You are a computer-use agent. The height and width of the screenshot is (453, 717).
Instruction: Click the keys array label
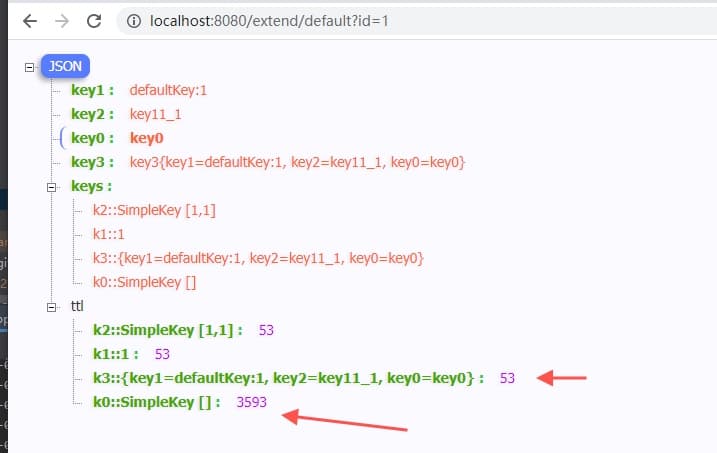[90, 187]
